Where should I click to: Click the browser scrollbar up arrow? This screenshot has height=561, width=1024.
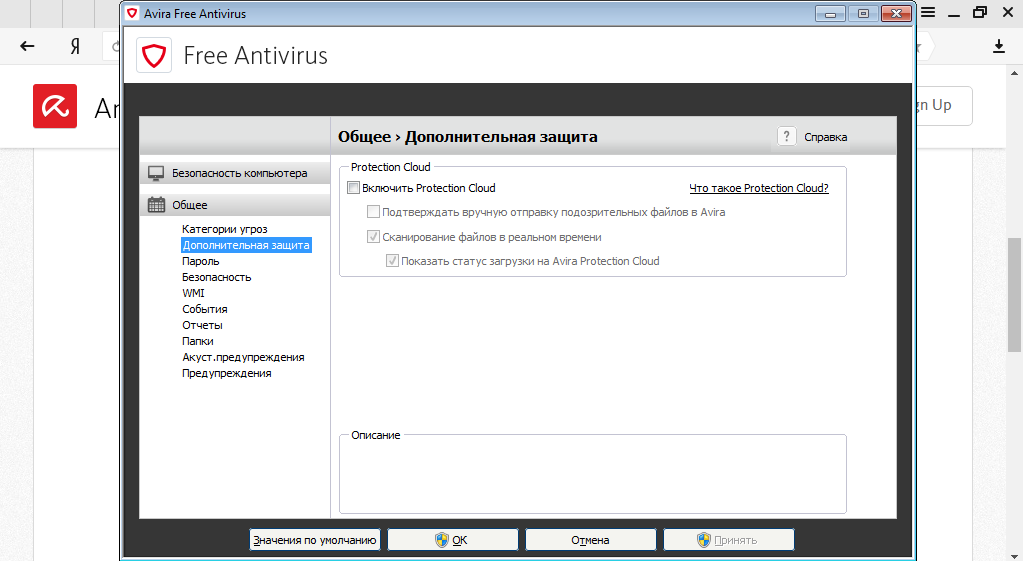click(x=1014, y=72)
